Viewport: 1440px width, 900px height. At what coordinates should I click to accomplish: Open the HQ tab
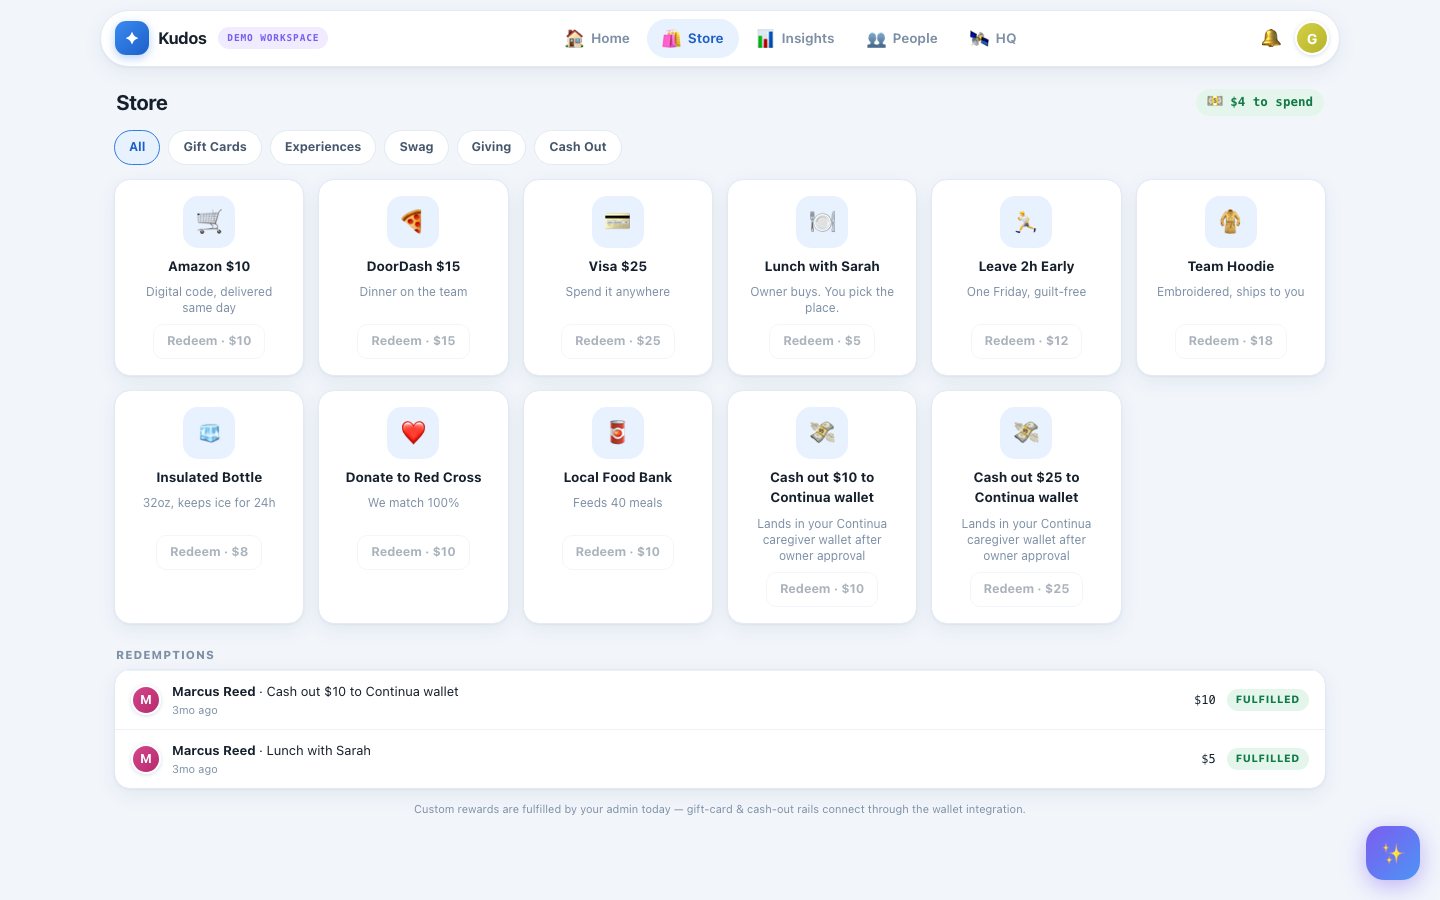[x=993, y=38]
